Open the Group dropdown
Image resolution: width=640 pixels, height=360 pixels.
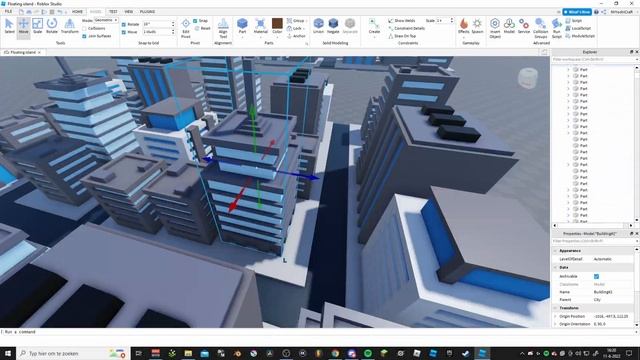[296, 20]
